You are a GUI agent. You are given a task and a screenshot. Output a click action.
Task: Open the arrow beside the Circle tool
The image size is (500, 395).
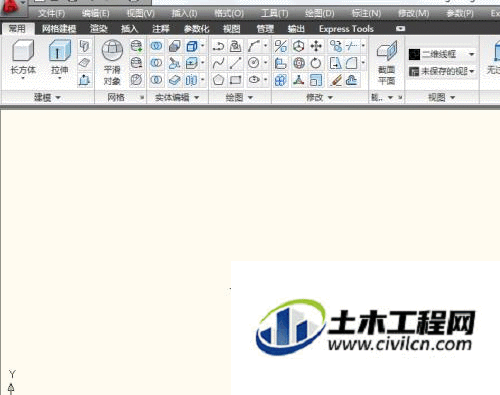(x=265, y=63)
